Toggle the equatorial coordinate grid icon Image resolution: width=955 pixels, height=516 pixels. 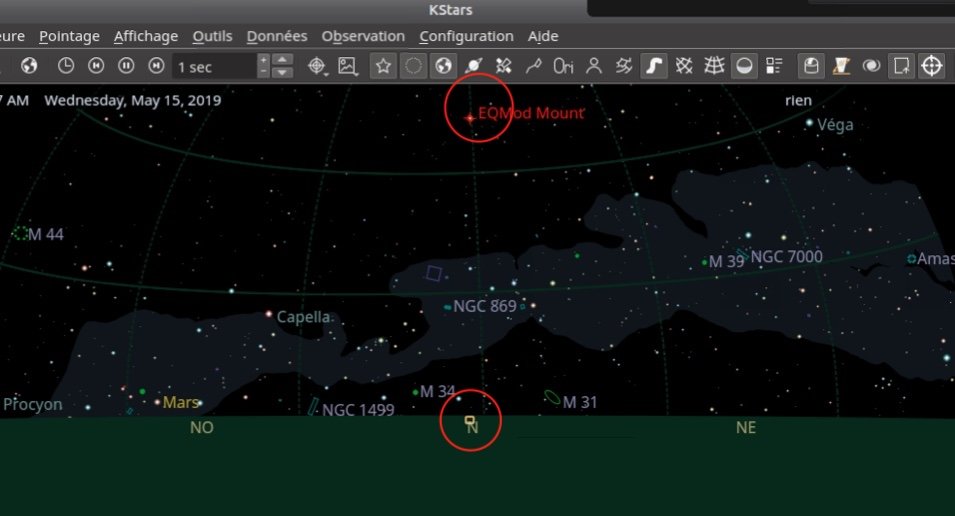tap(684, 66)
